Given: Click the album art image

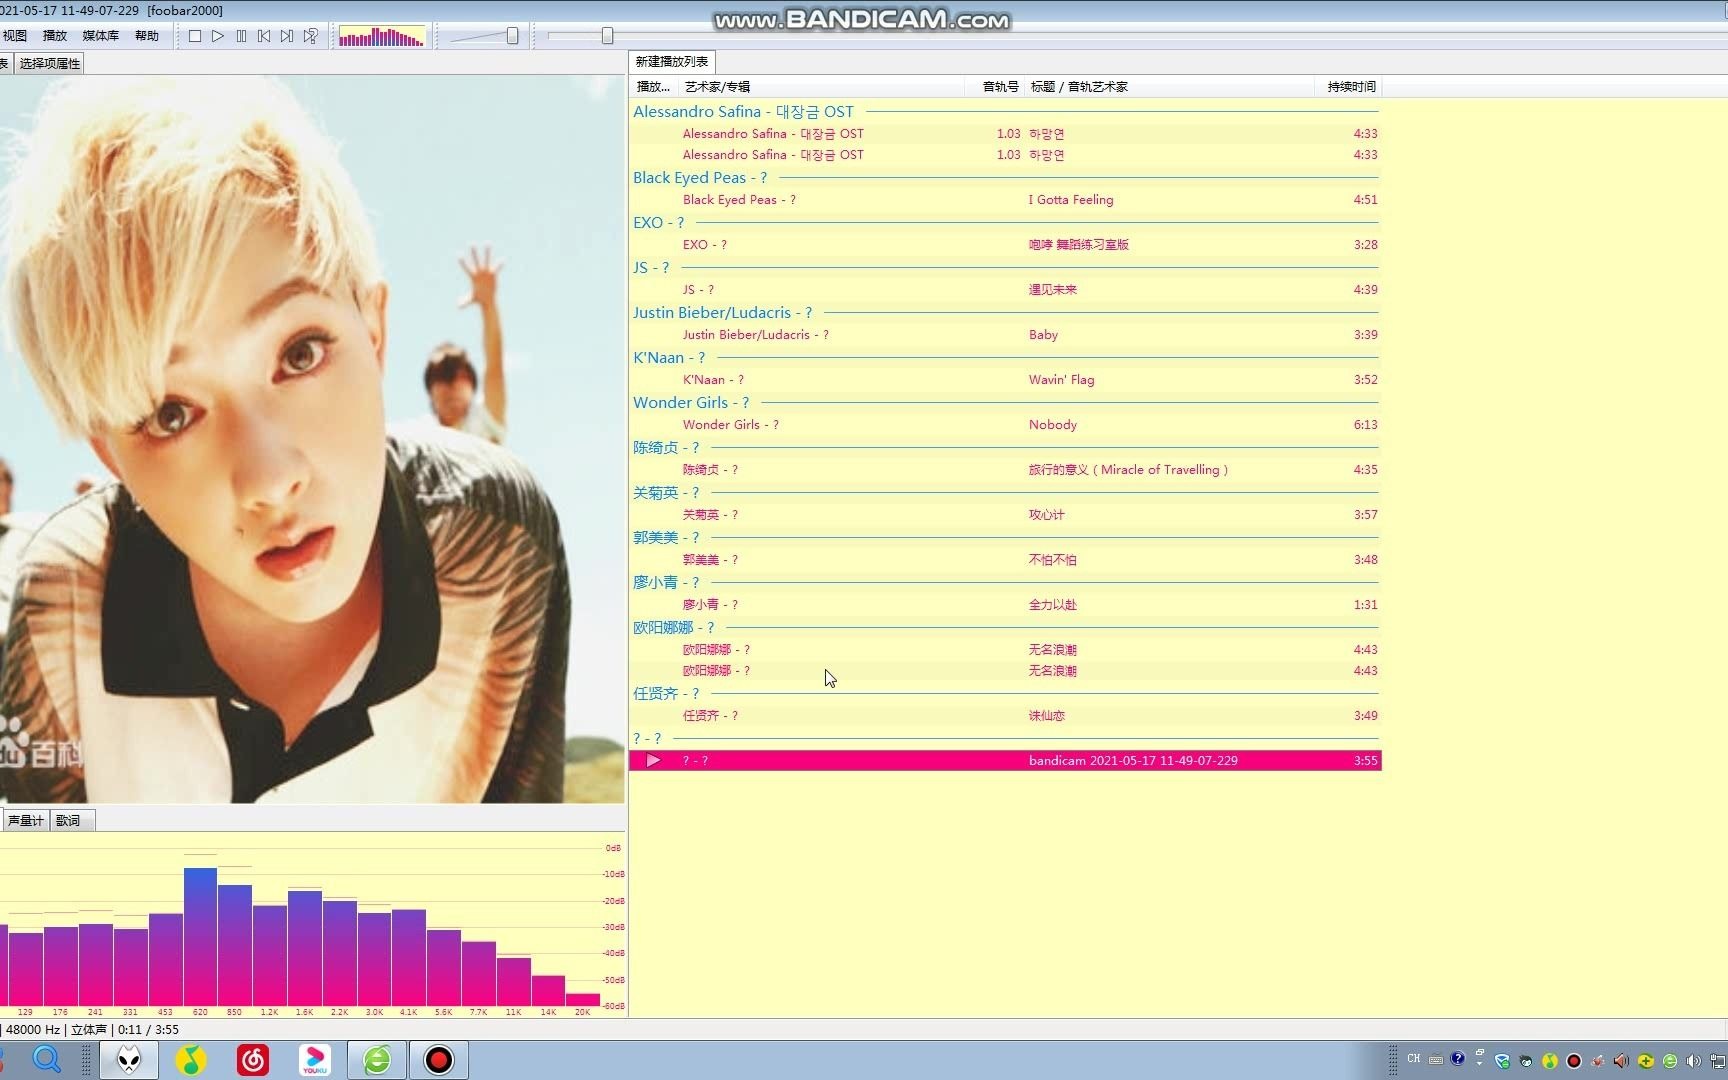Looking at the screenshot, I should pyautogui.click(x=312, y=440).
